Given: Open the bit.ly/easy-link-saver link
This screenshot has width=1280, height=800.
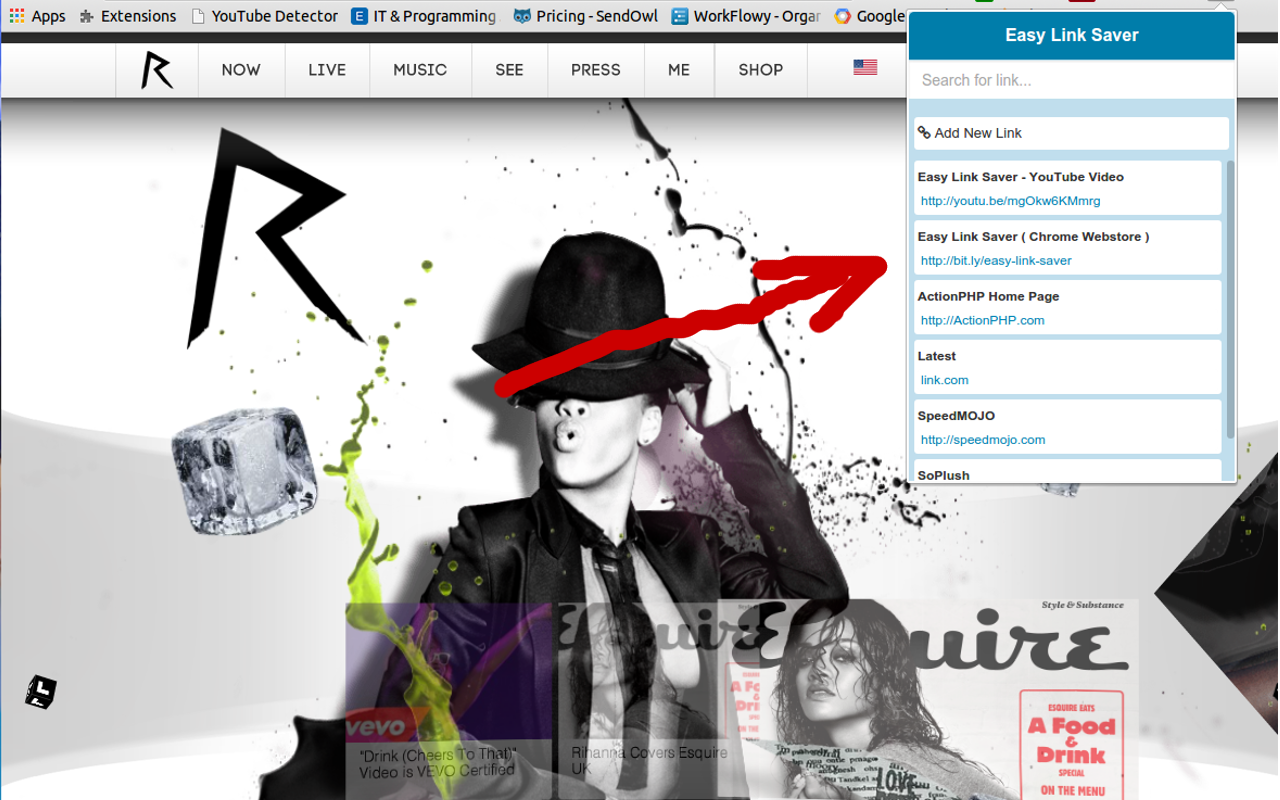Looking at the screenshot, I should tap(996, 261).
